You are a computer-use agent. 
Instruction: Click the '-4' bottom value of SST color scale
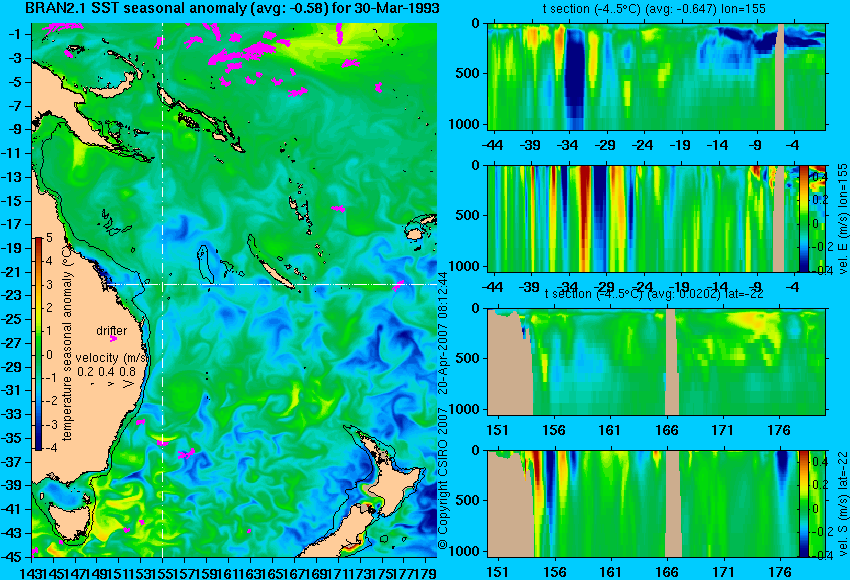[48, 448]
